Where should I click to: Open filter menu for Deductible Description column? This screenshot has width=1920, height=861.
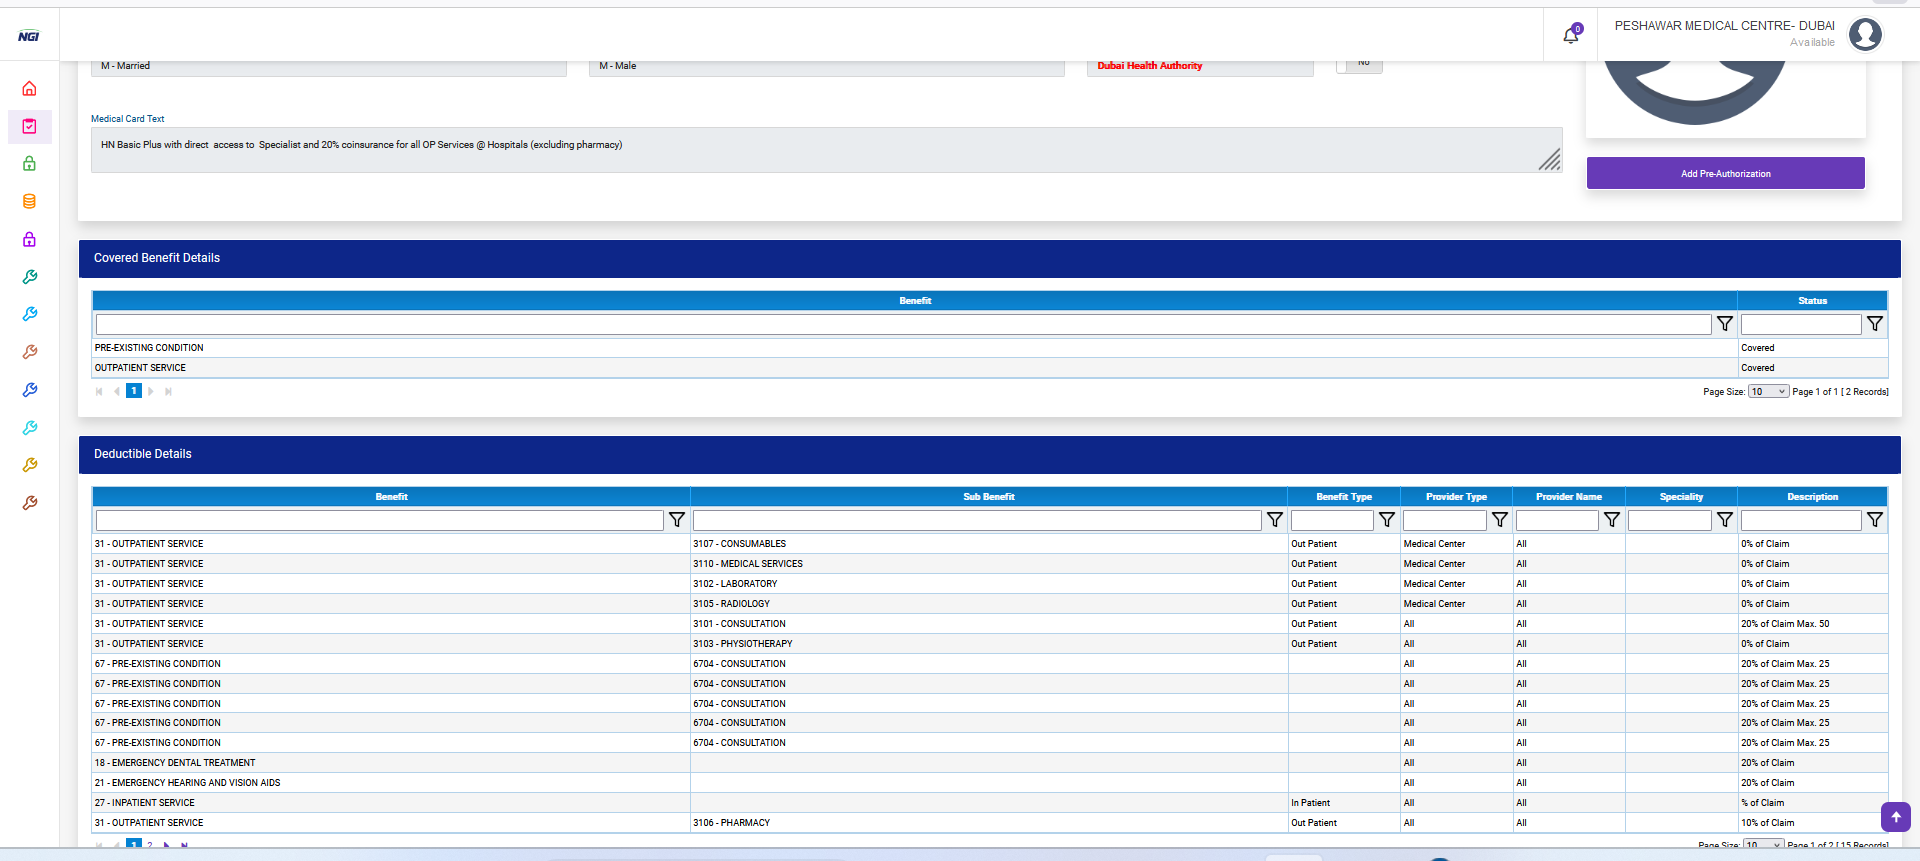[1875, 520]
